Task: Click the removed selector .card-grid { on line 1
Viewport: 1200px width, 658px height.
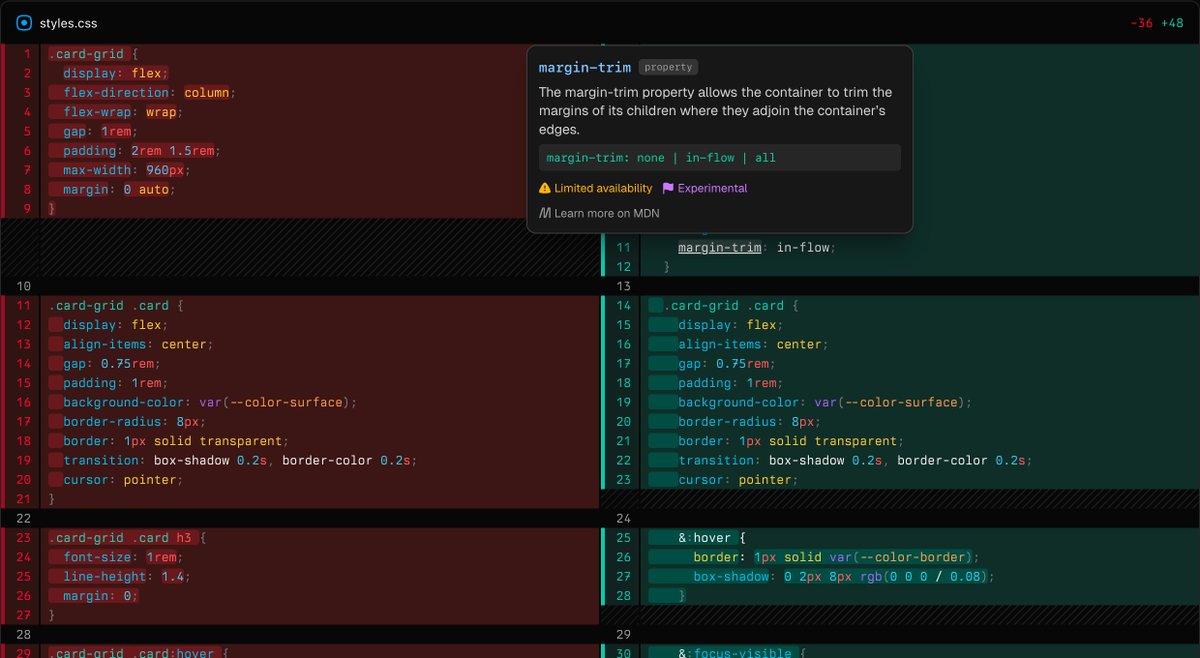Action: coord(94,54)
